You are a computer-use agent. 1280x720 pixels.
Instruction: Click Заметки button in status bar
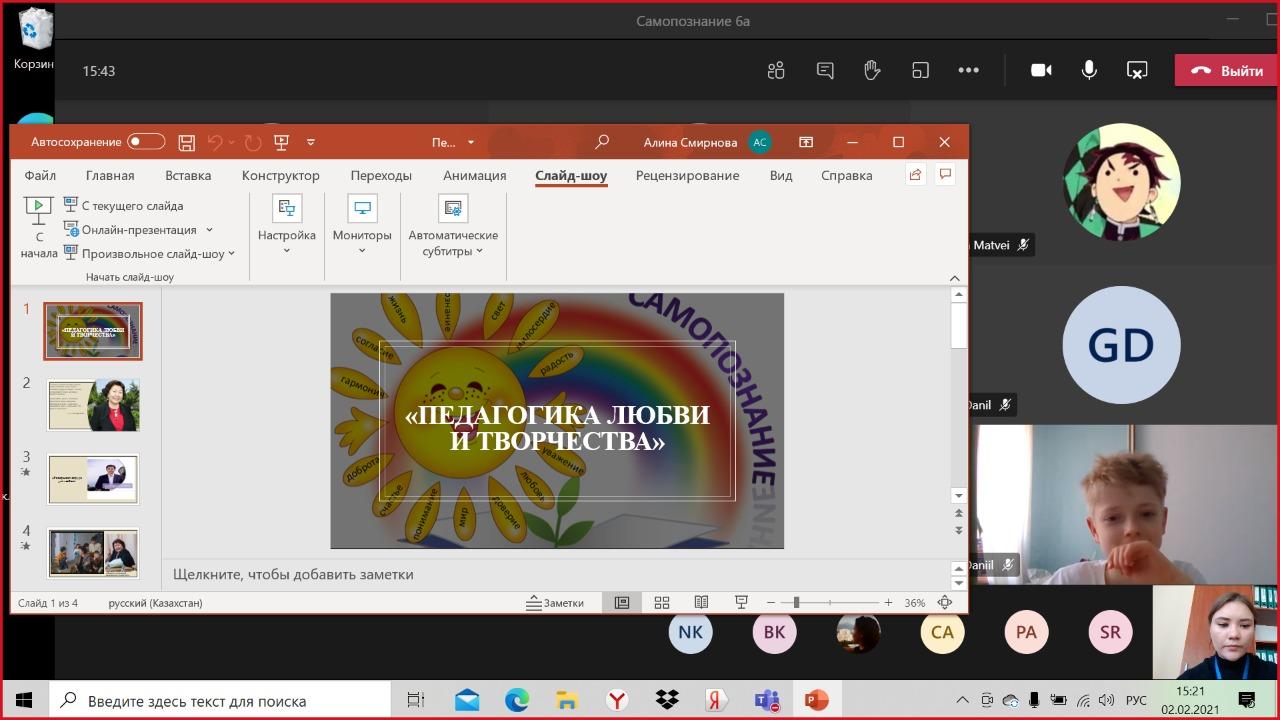pos(556,603)
